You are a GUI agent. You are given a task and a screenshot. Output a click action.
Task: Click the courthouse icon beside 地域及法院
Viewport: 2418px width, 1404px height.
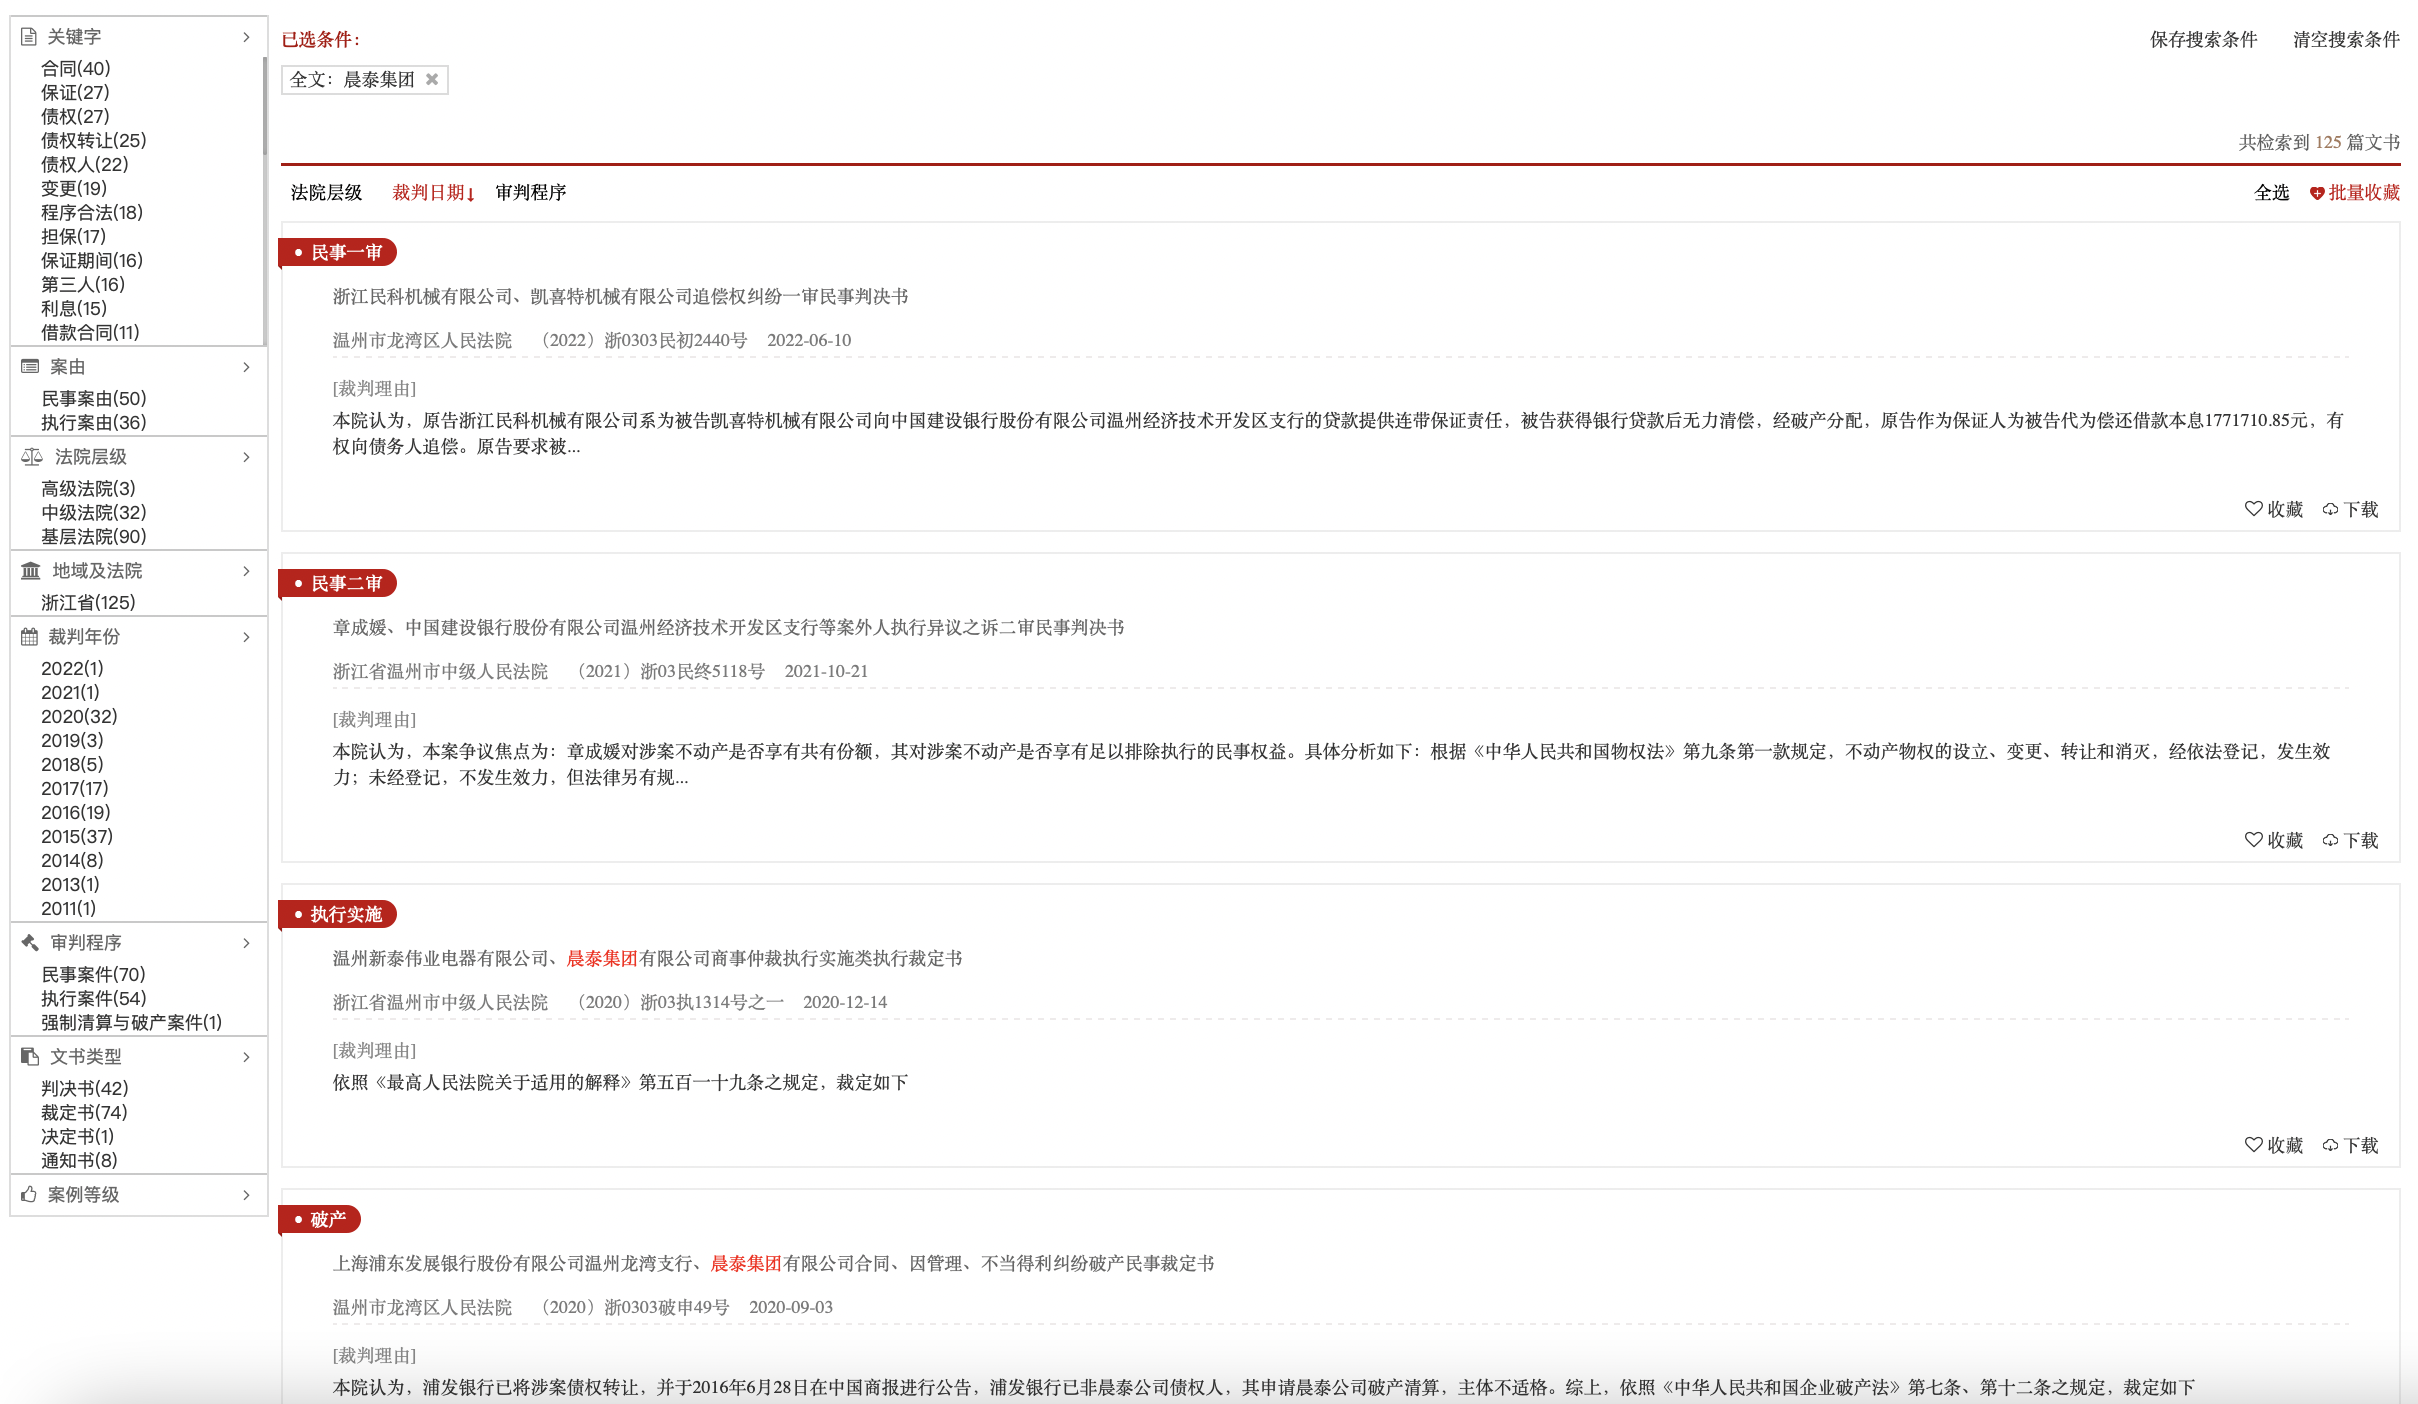[31, 571]
